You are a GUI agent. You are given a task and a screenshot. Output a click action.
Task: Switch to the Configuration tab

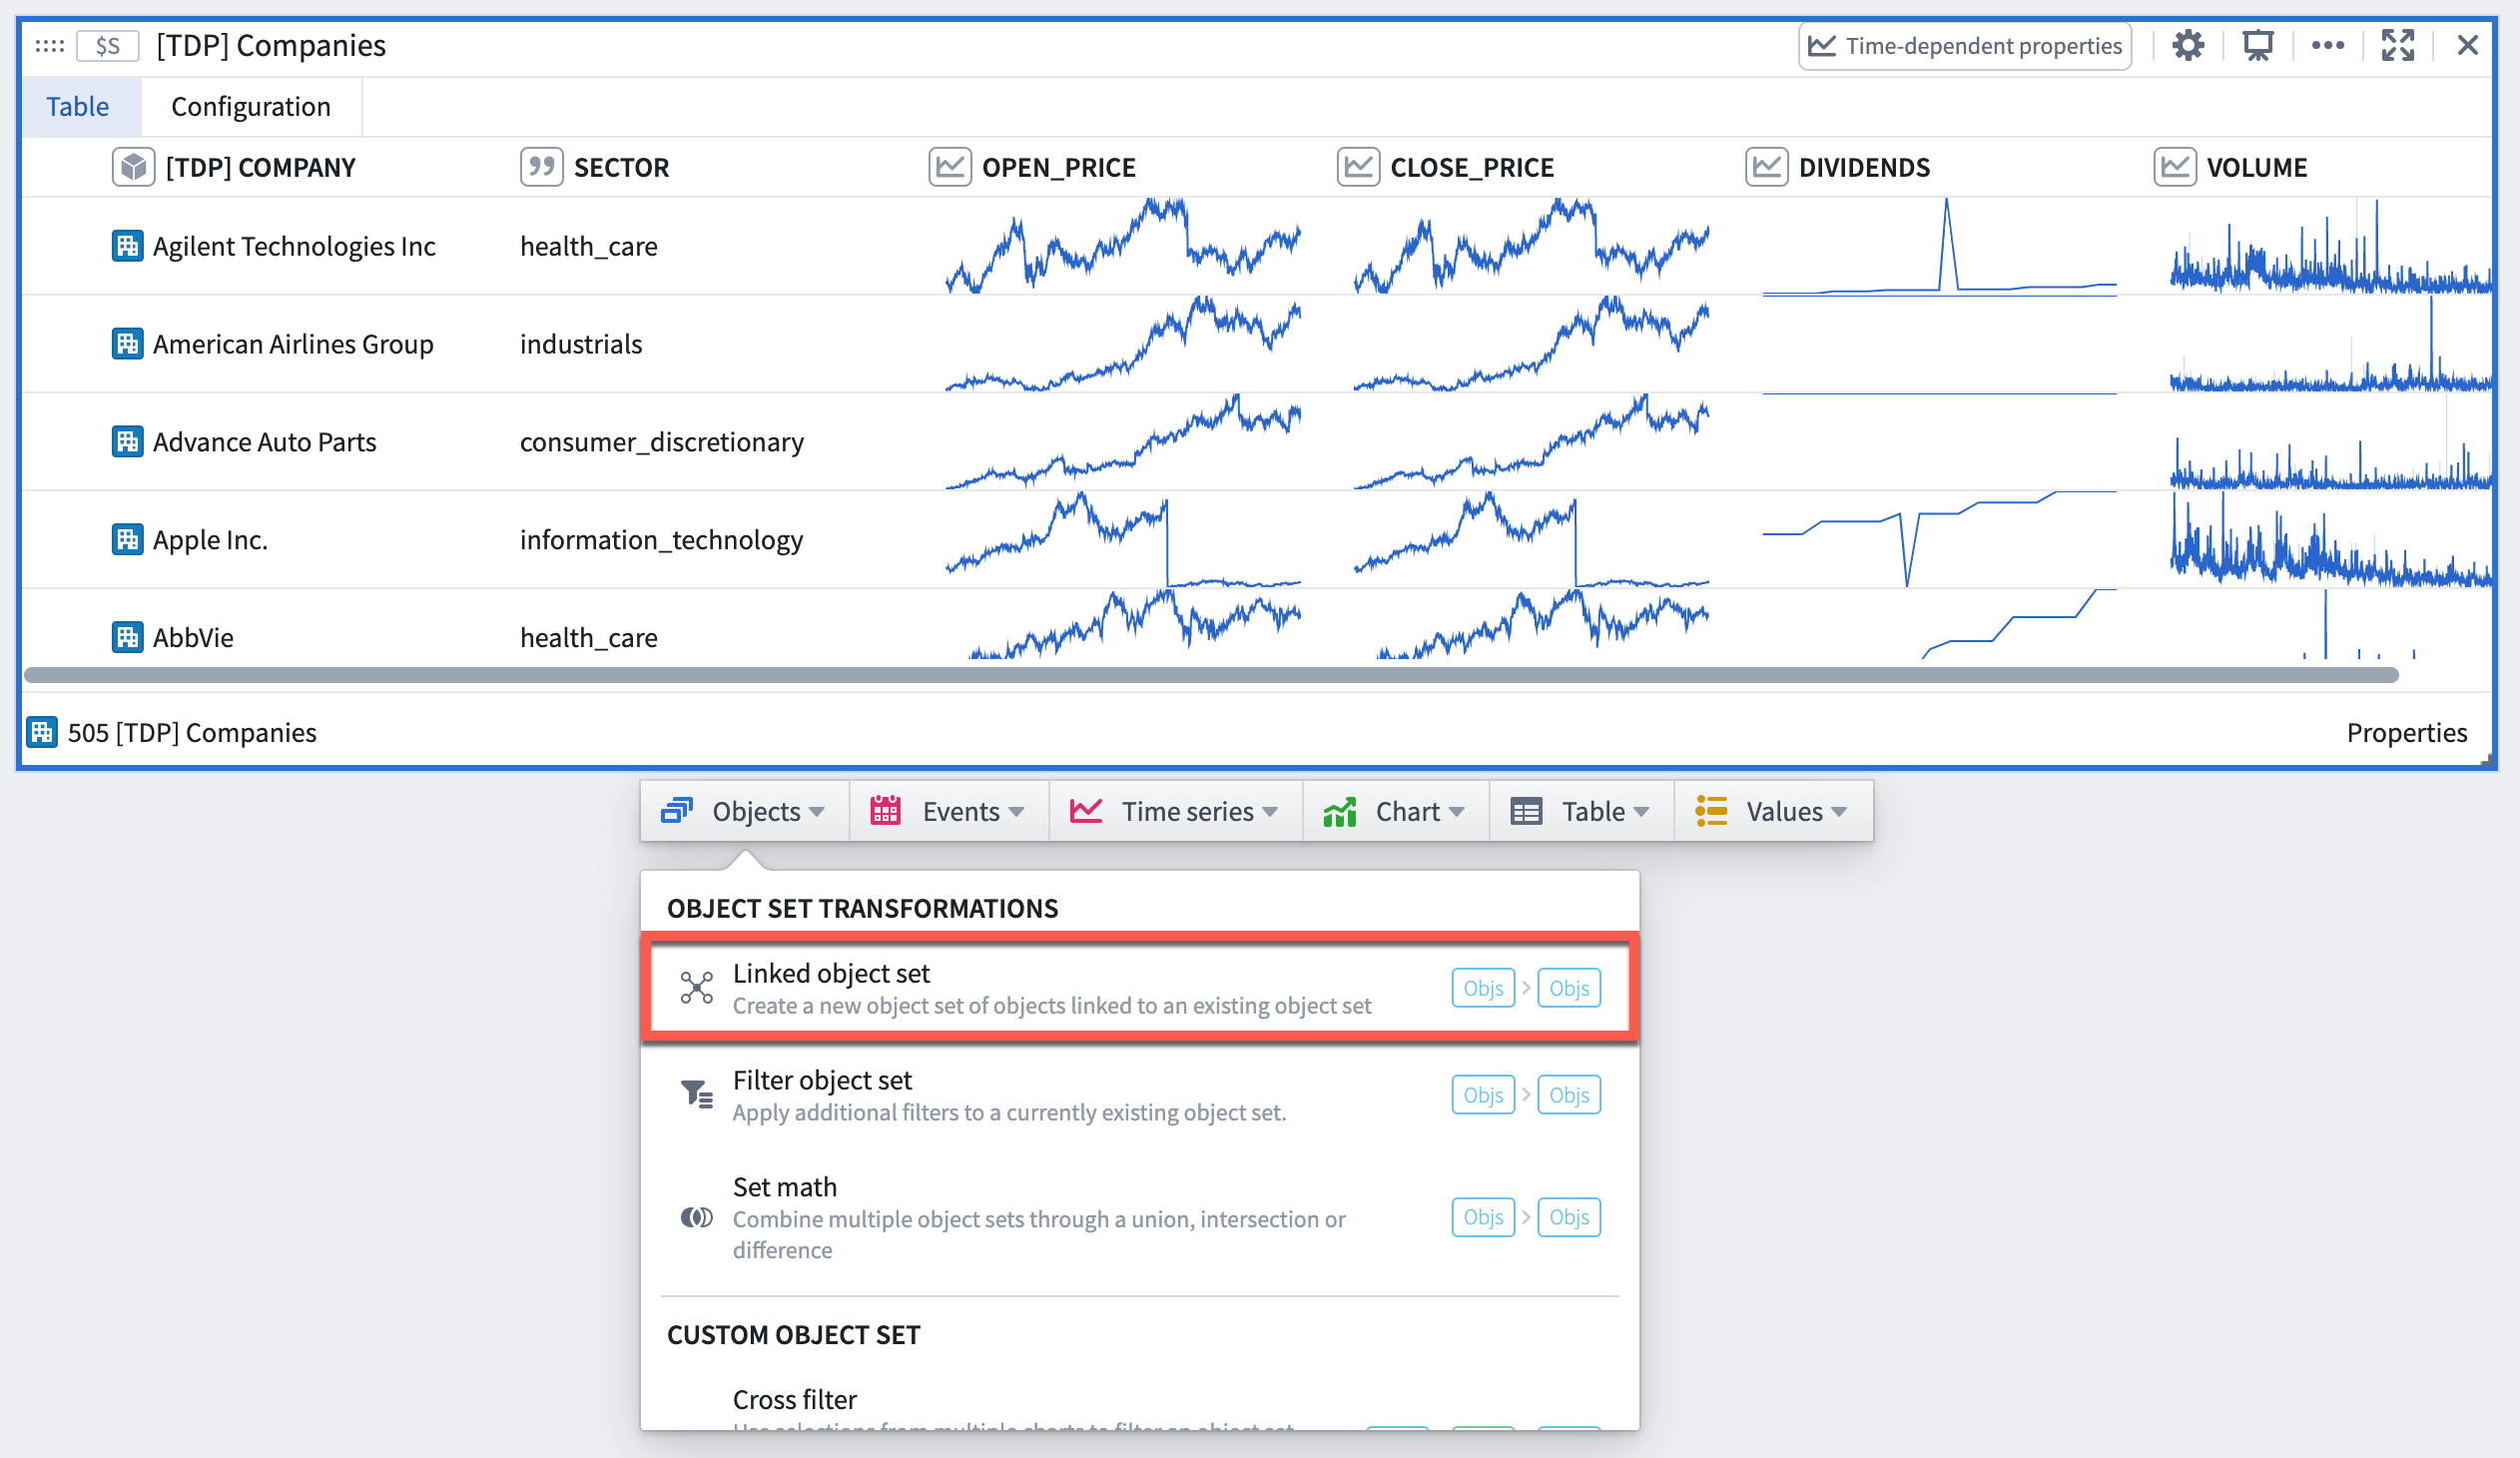[x=250, y=106]
